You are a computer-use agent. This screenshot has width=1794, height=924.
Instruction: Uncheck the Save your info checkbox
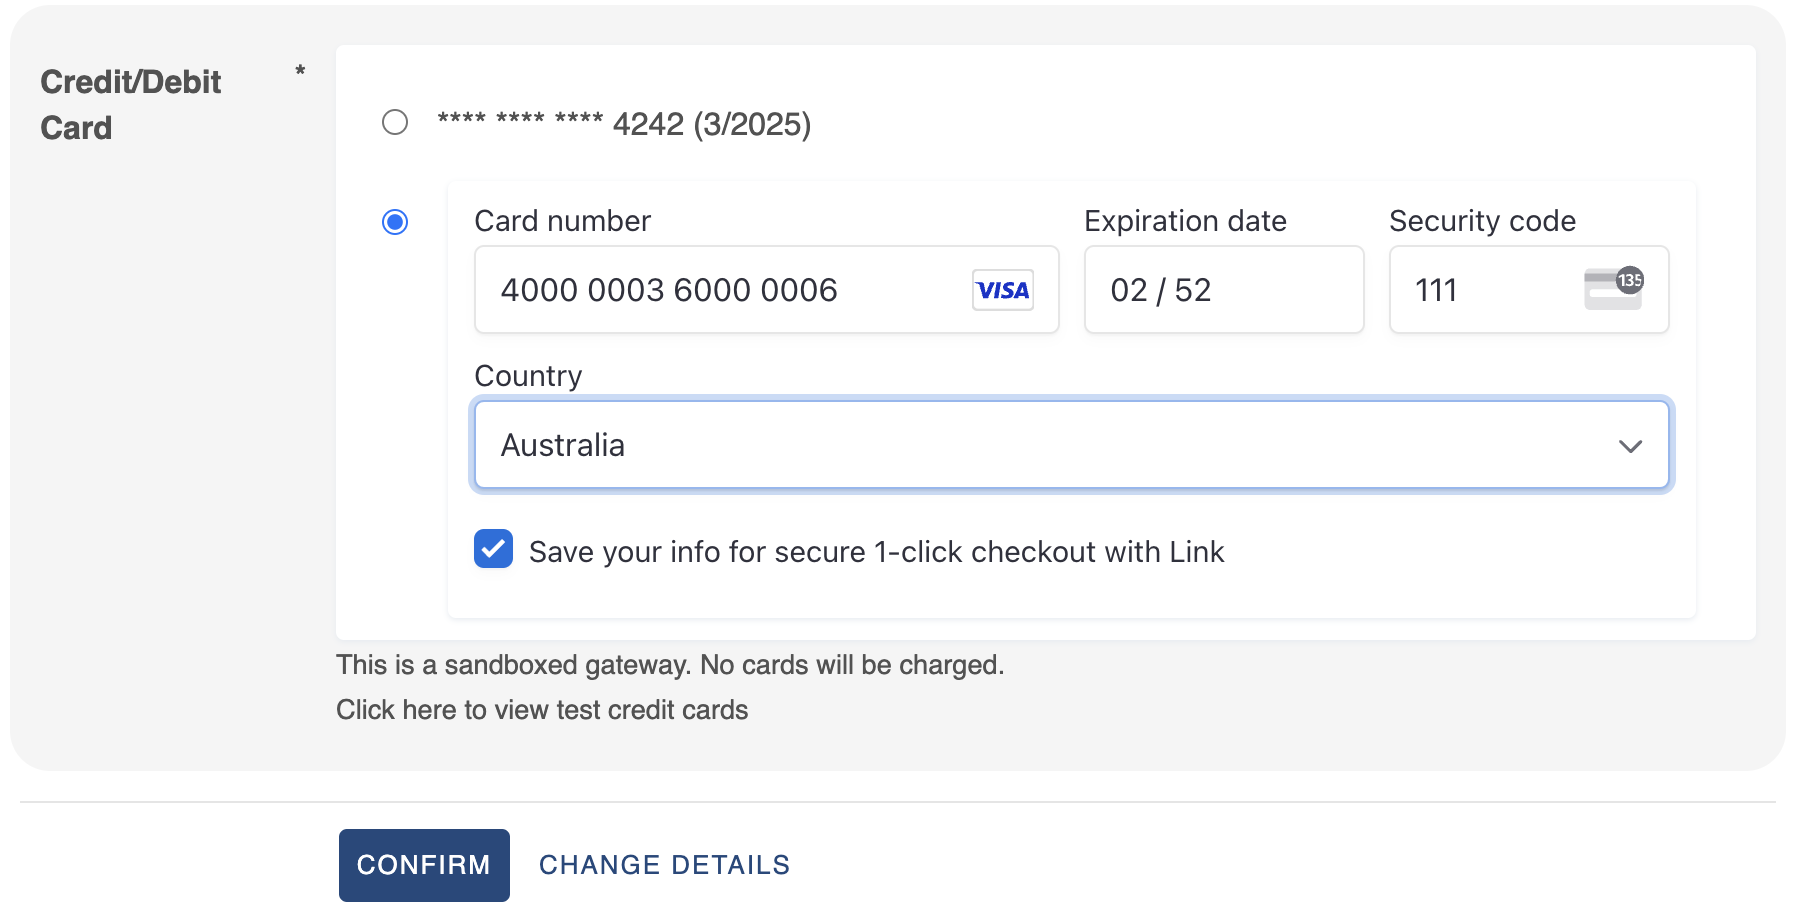[493, 549]
